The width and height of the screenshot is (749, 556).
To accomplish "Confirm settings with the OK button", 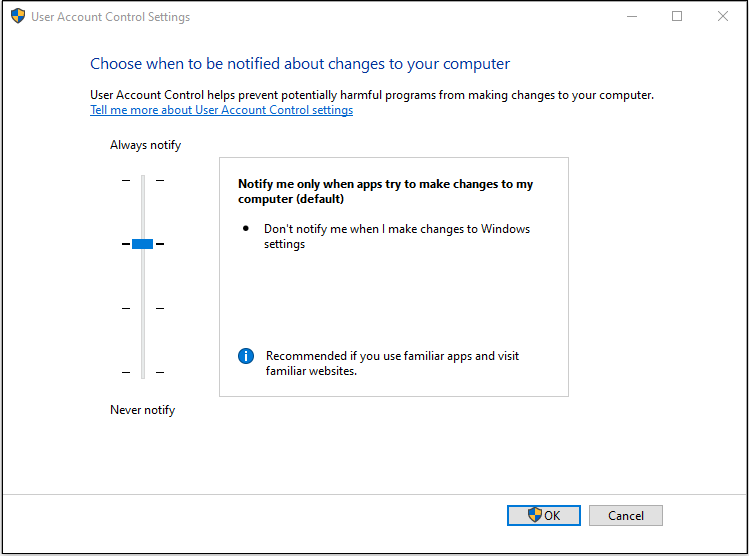I will click(x=544, y=515).
